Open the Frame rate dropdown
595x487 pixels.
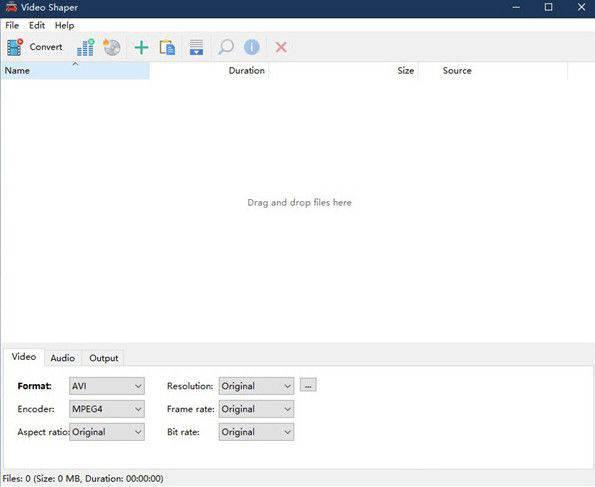click(256, 409)
